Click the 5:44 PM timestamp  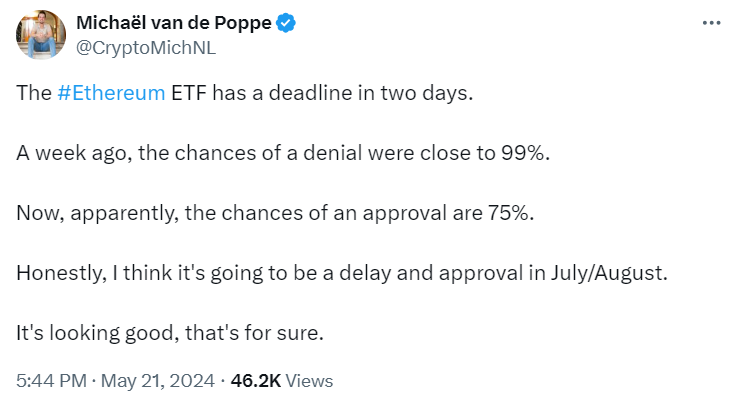coord(51,381)
